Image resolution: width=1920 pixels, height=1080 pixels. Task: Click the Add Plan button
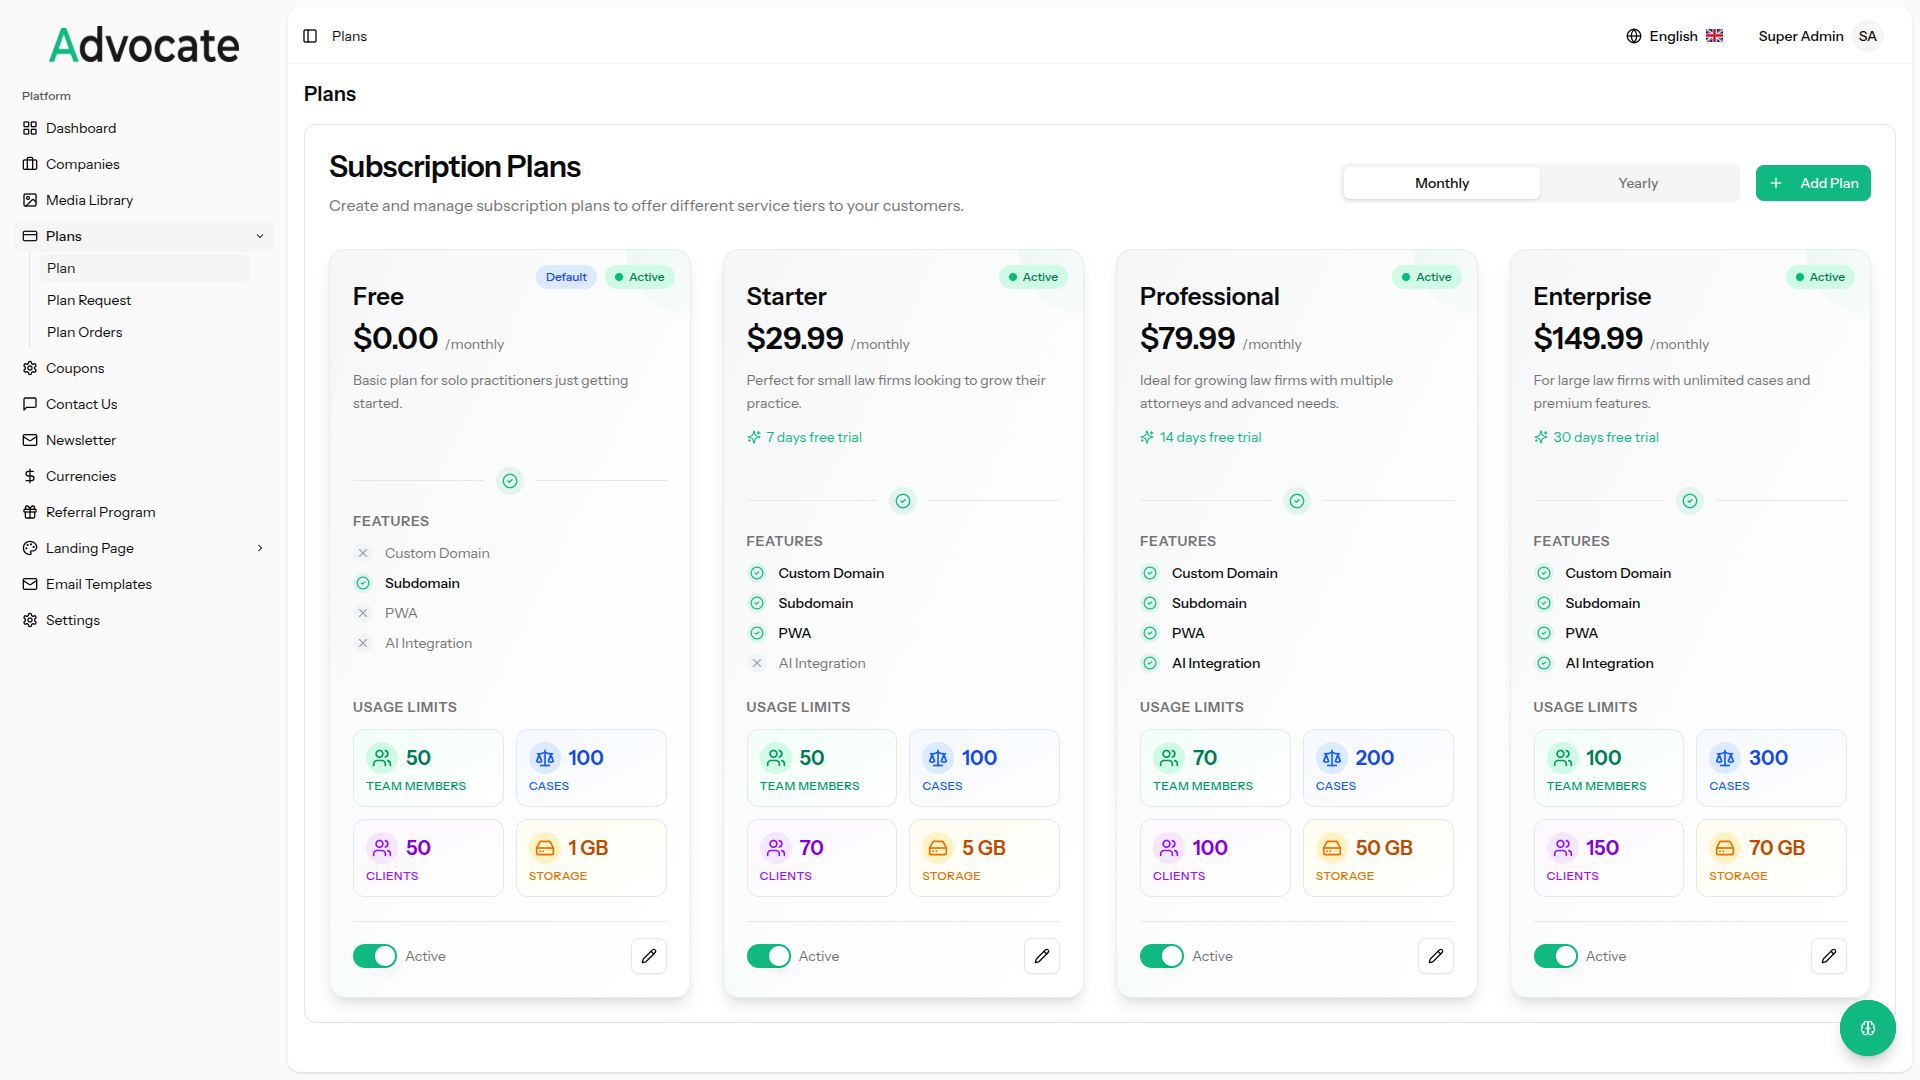tap(1813, 183)
